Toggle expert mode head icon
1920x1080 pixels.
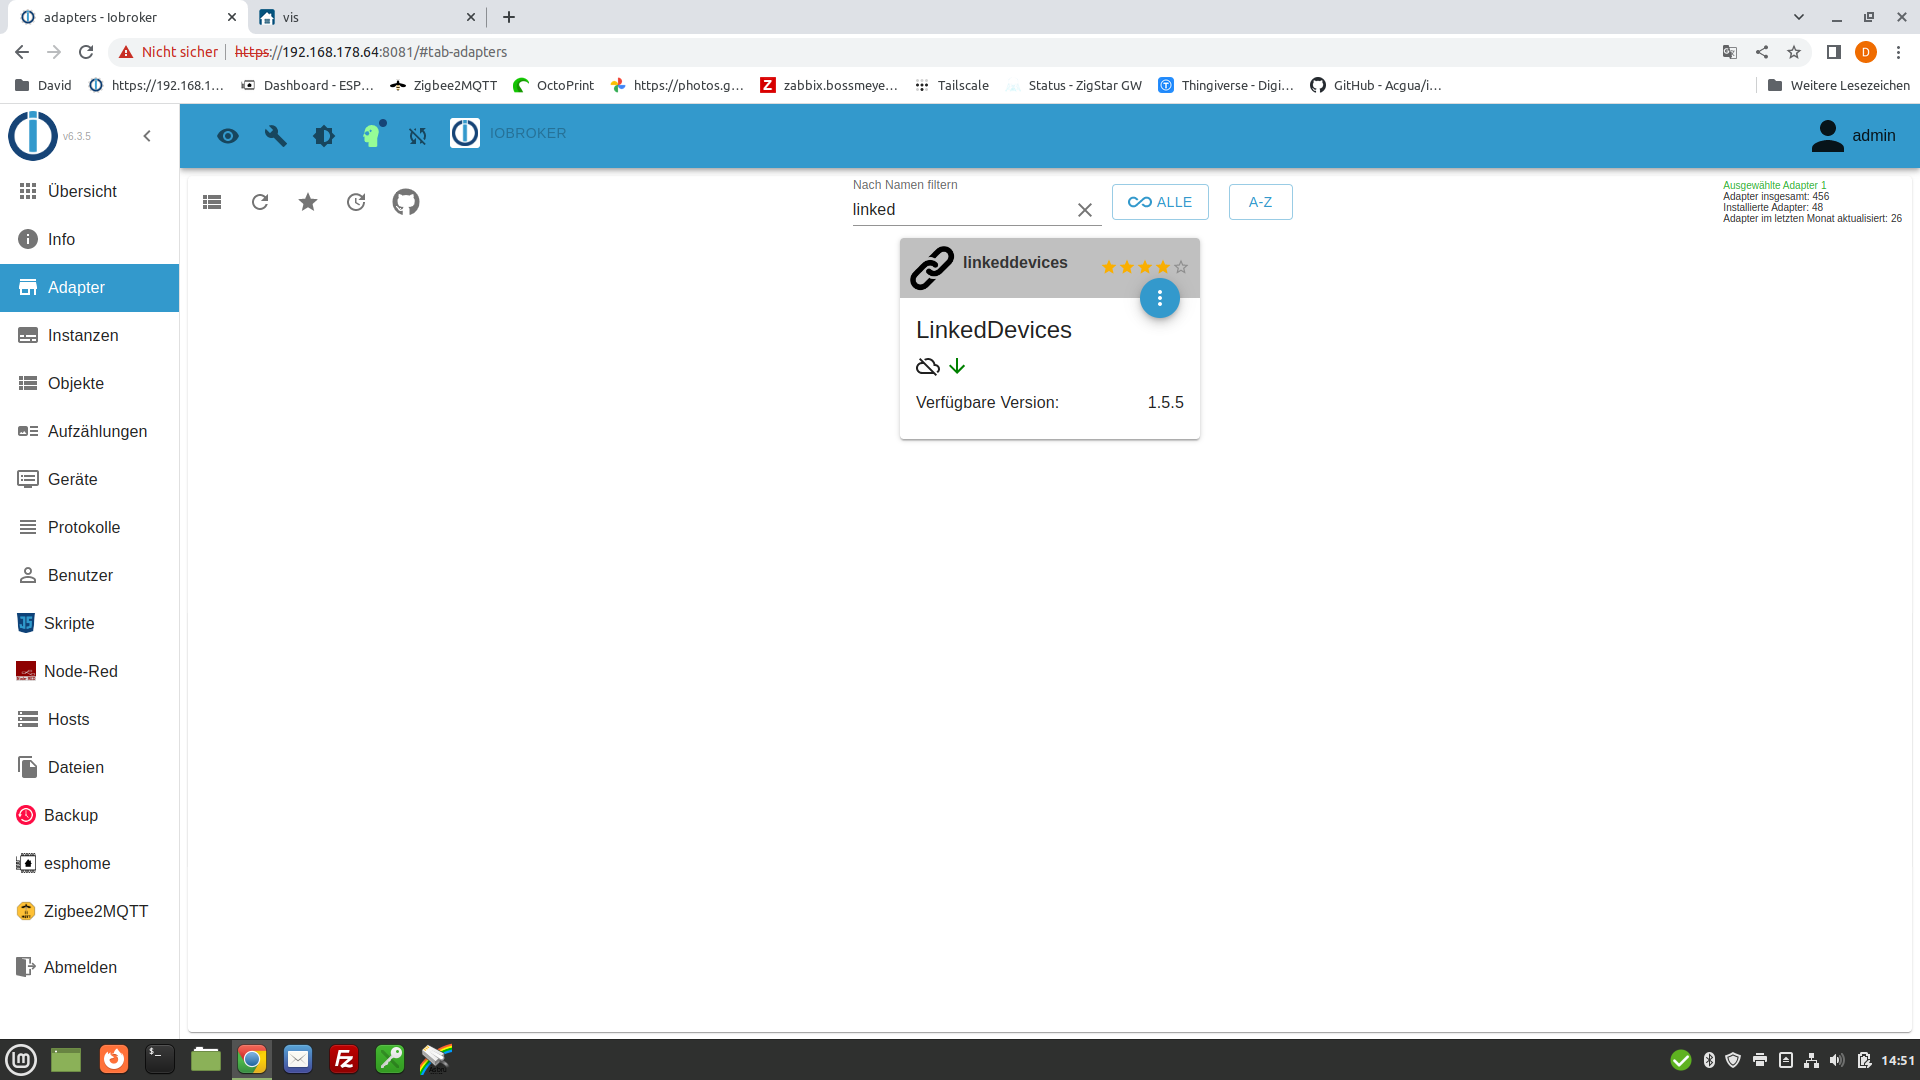(x=372, y=135)
